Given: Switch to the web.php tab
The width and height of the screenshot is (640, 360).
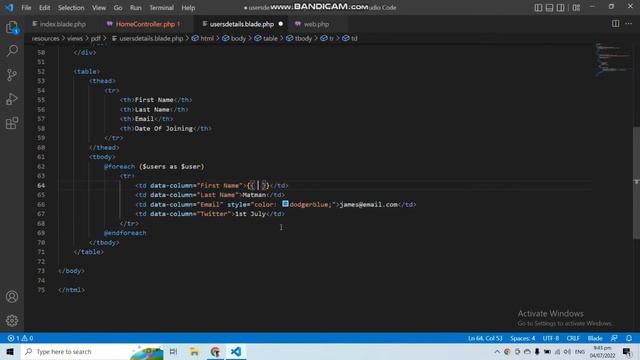Looking at the screenshot, I should click(316, 24).
